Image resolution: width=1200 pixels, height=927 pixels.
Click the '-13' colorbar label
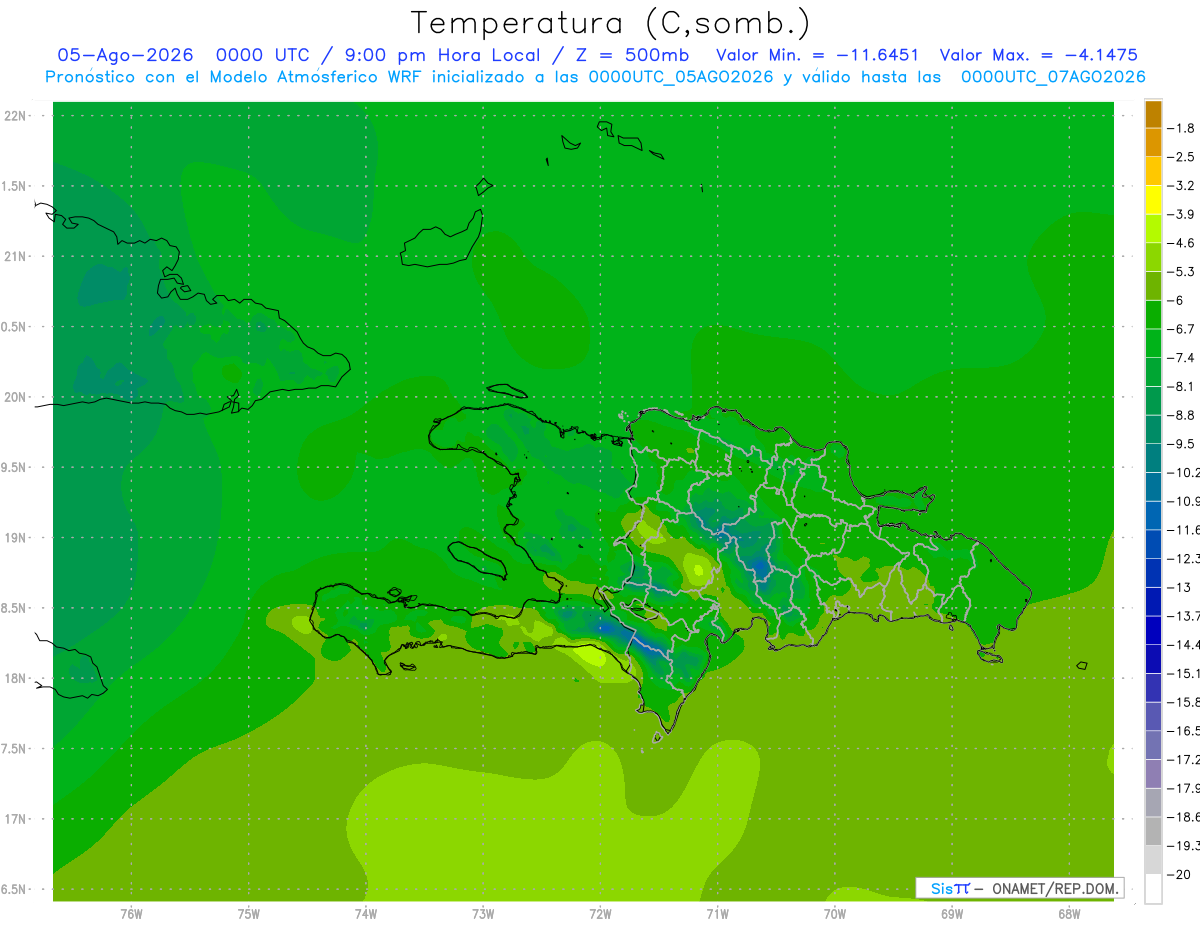click(x=1180, y=588)
